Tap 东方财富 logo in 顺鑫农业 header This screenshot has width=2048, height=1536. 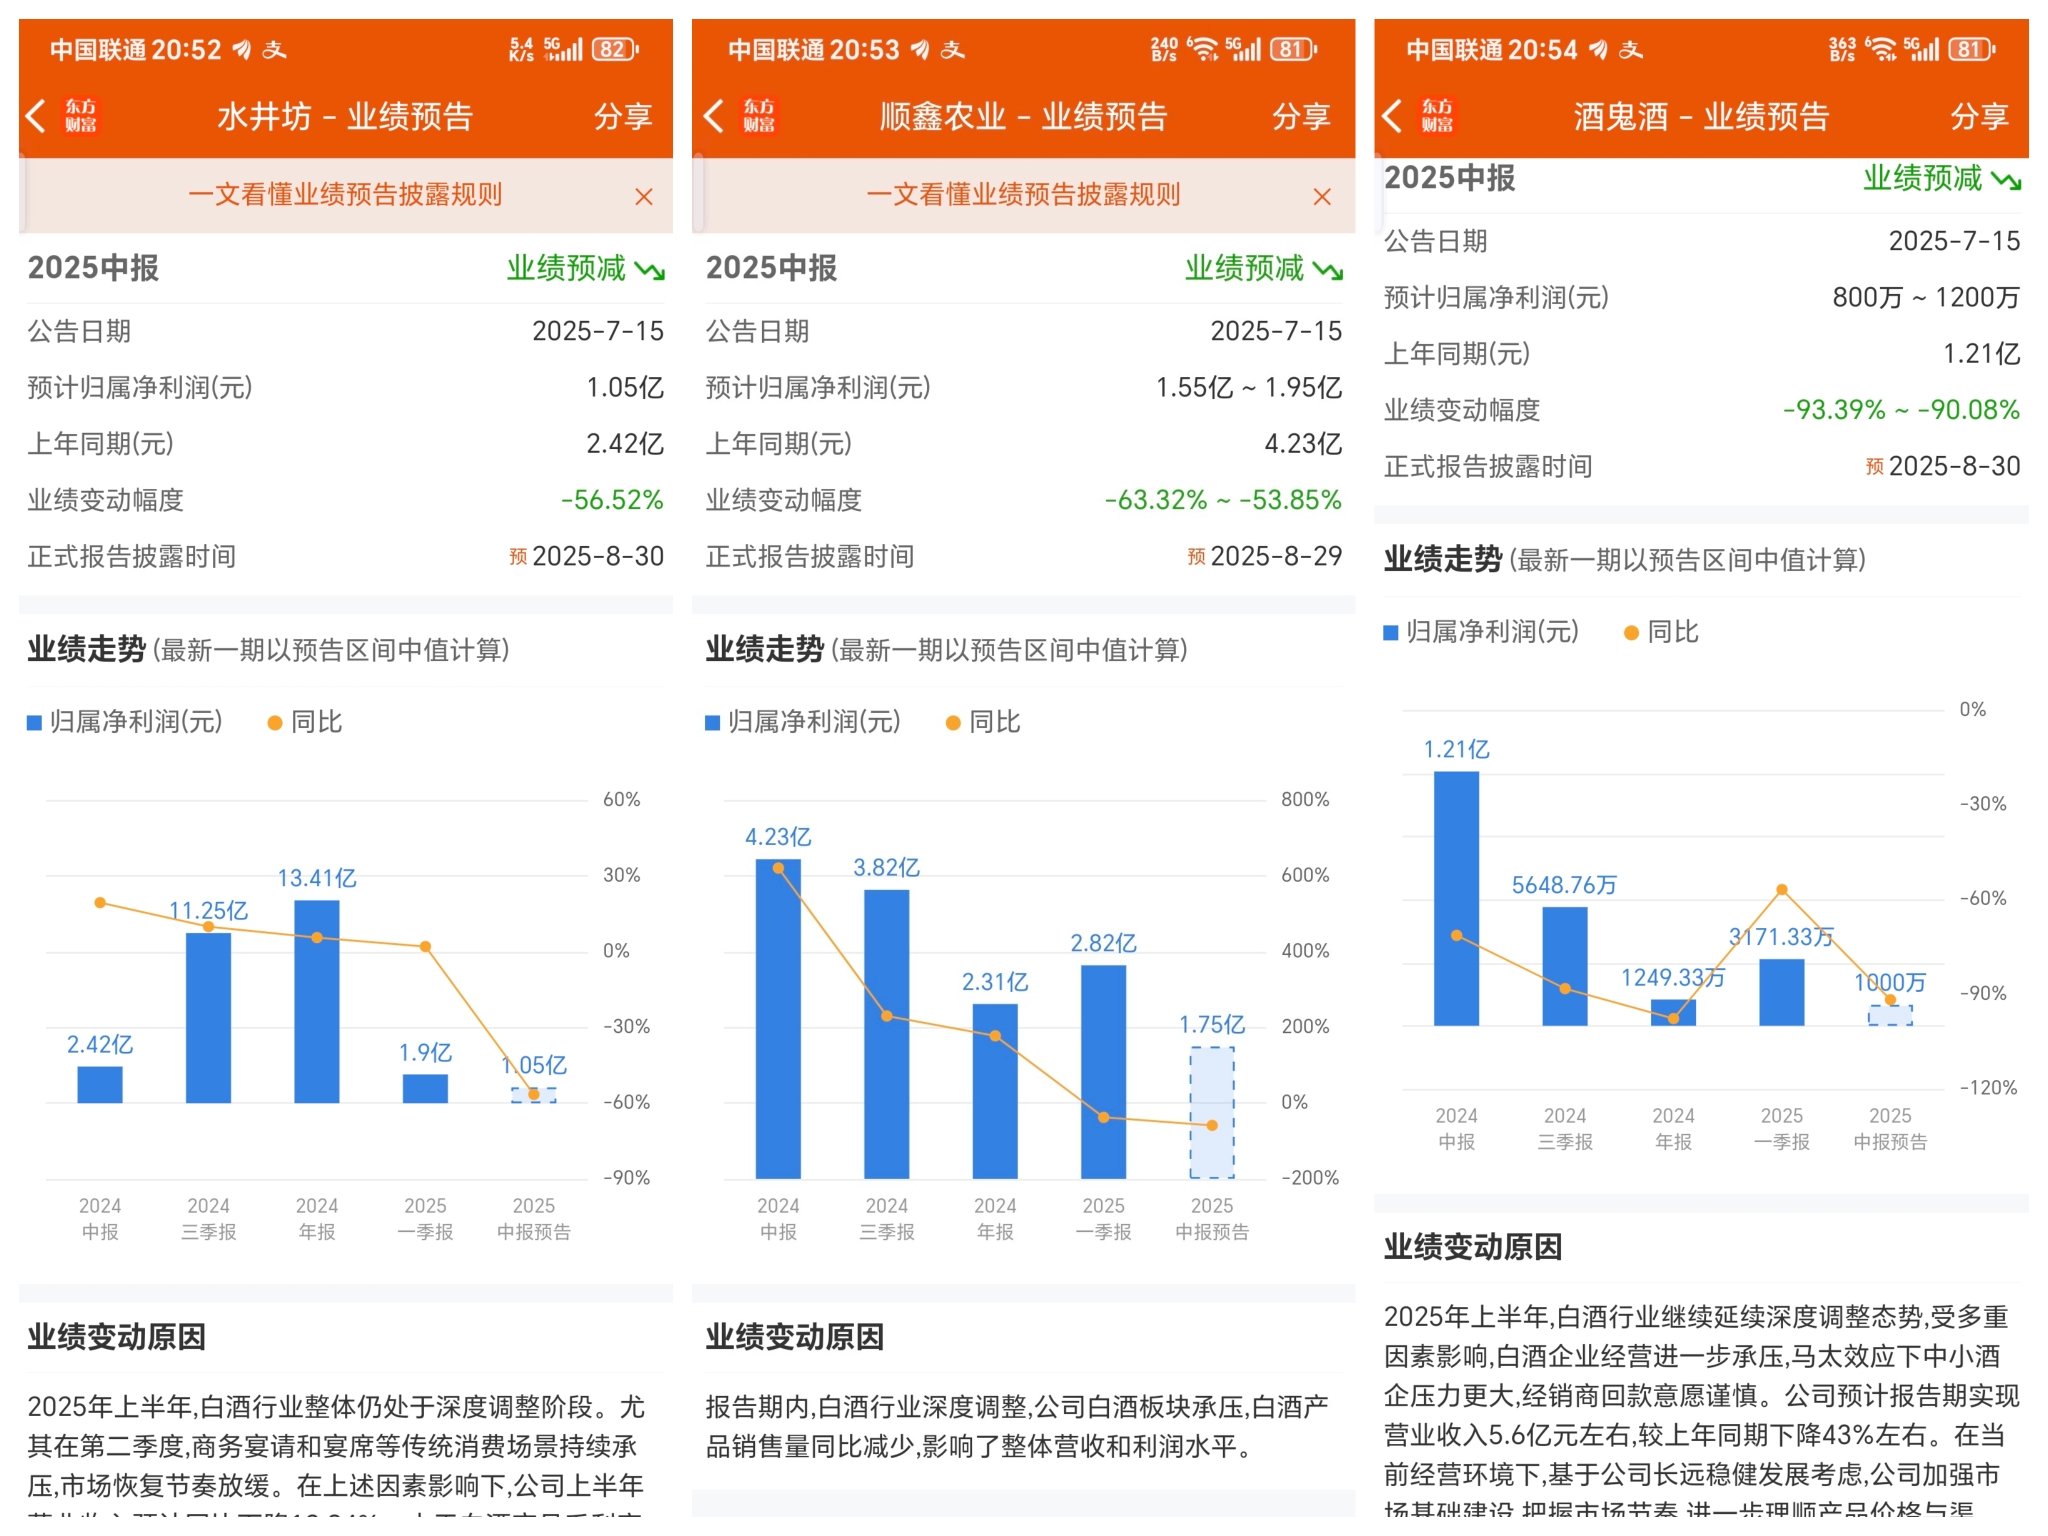click(x=759, y=116)
